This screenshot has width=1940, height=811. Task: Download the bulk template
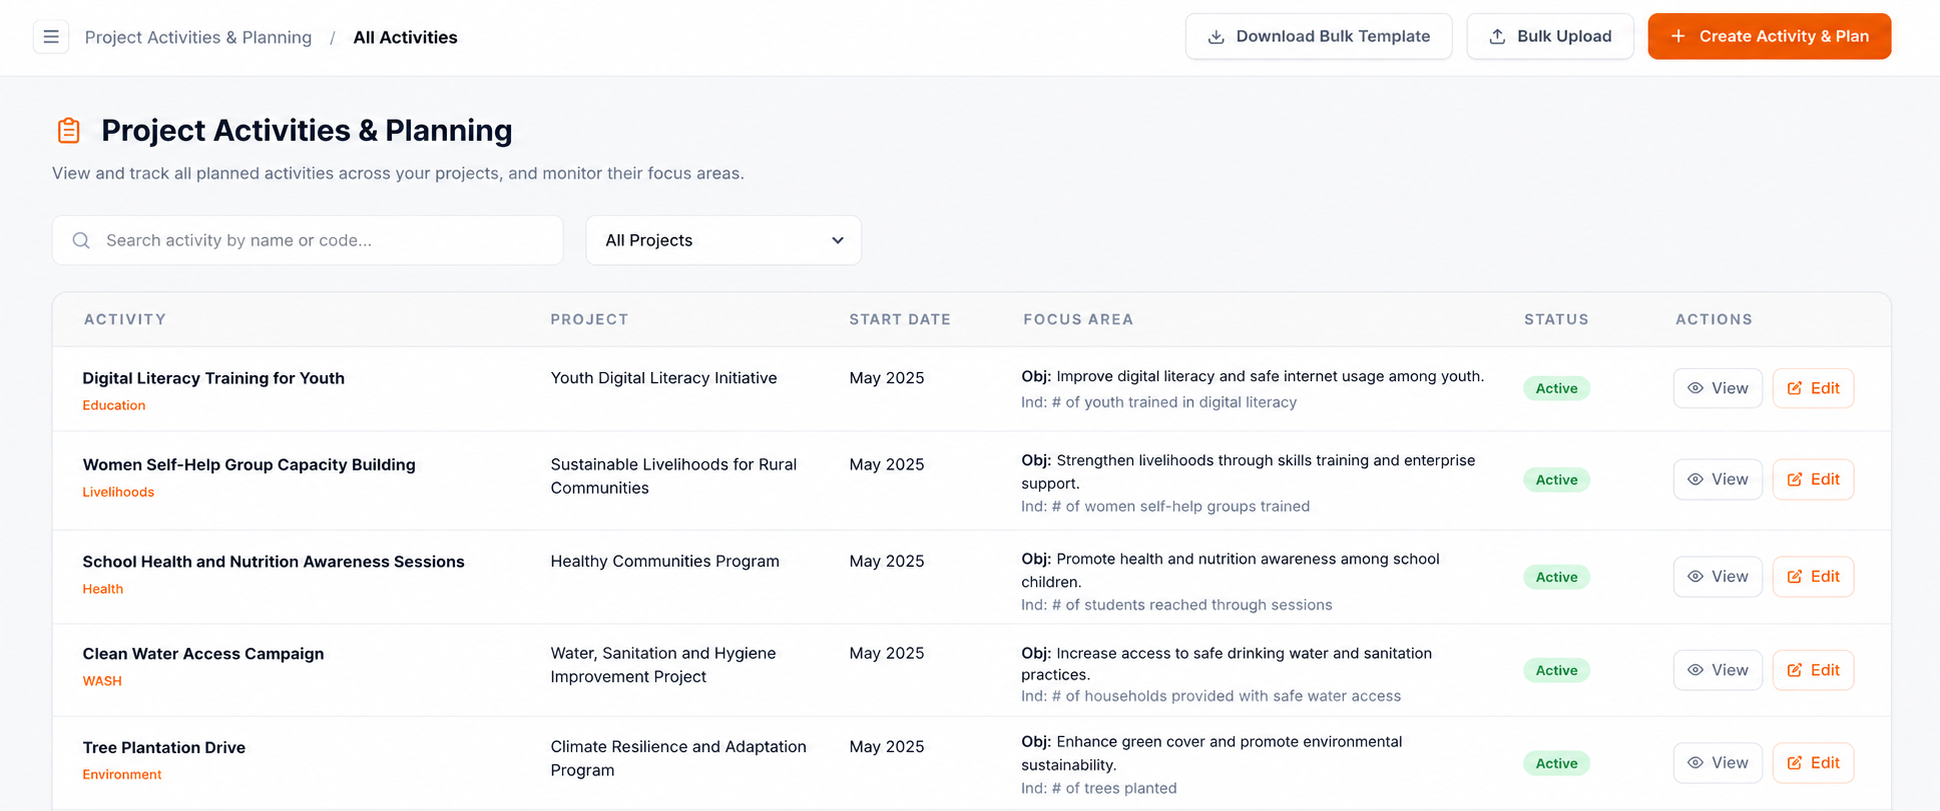[1318, 36]
